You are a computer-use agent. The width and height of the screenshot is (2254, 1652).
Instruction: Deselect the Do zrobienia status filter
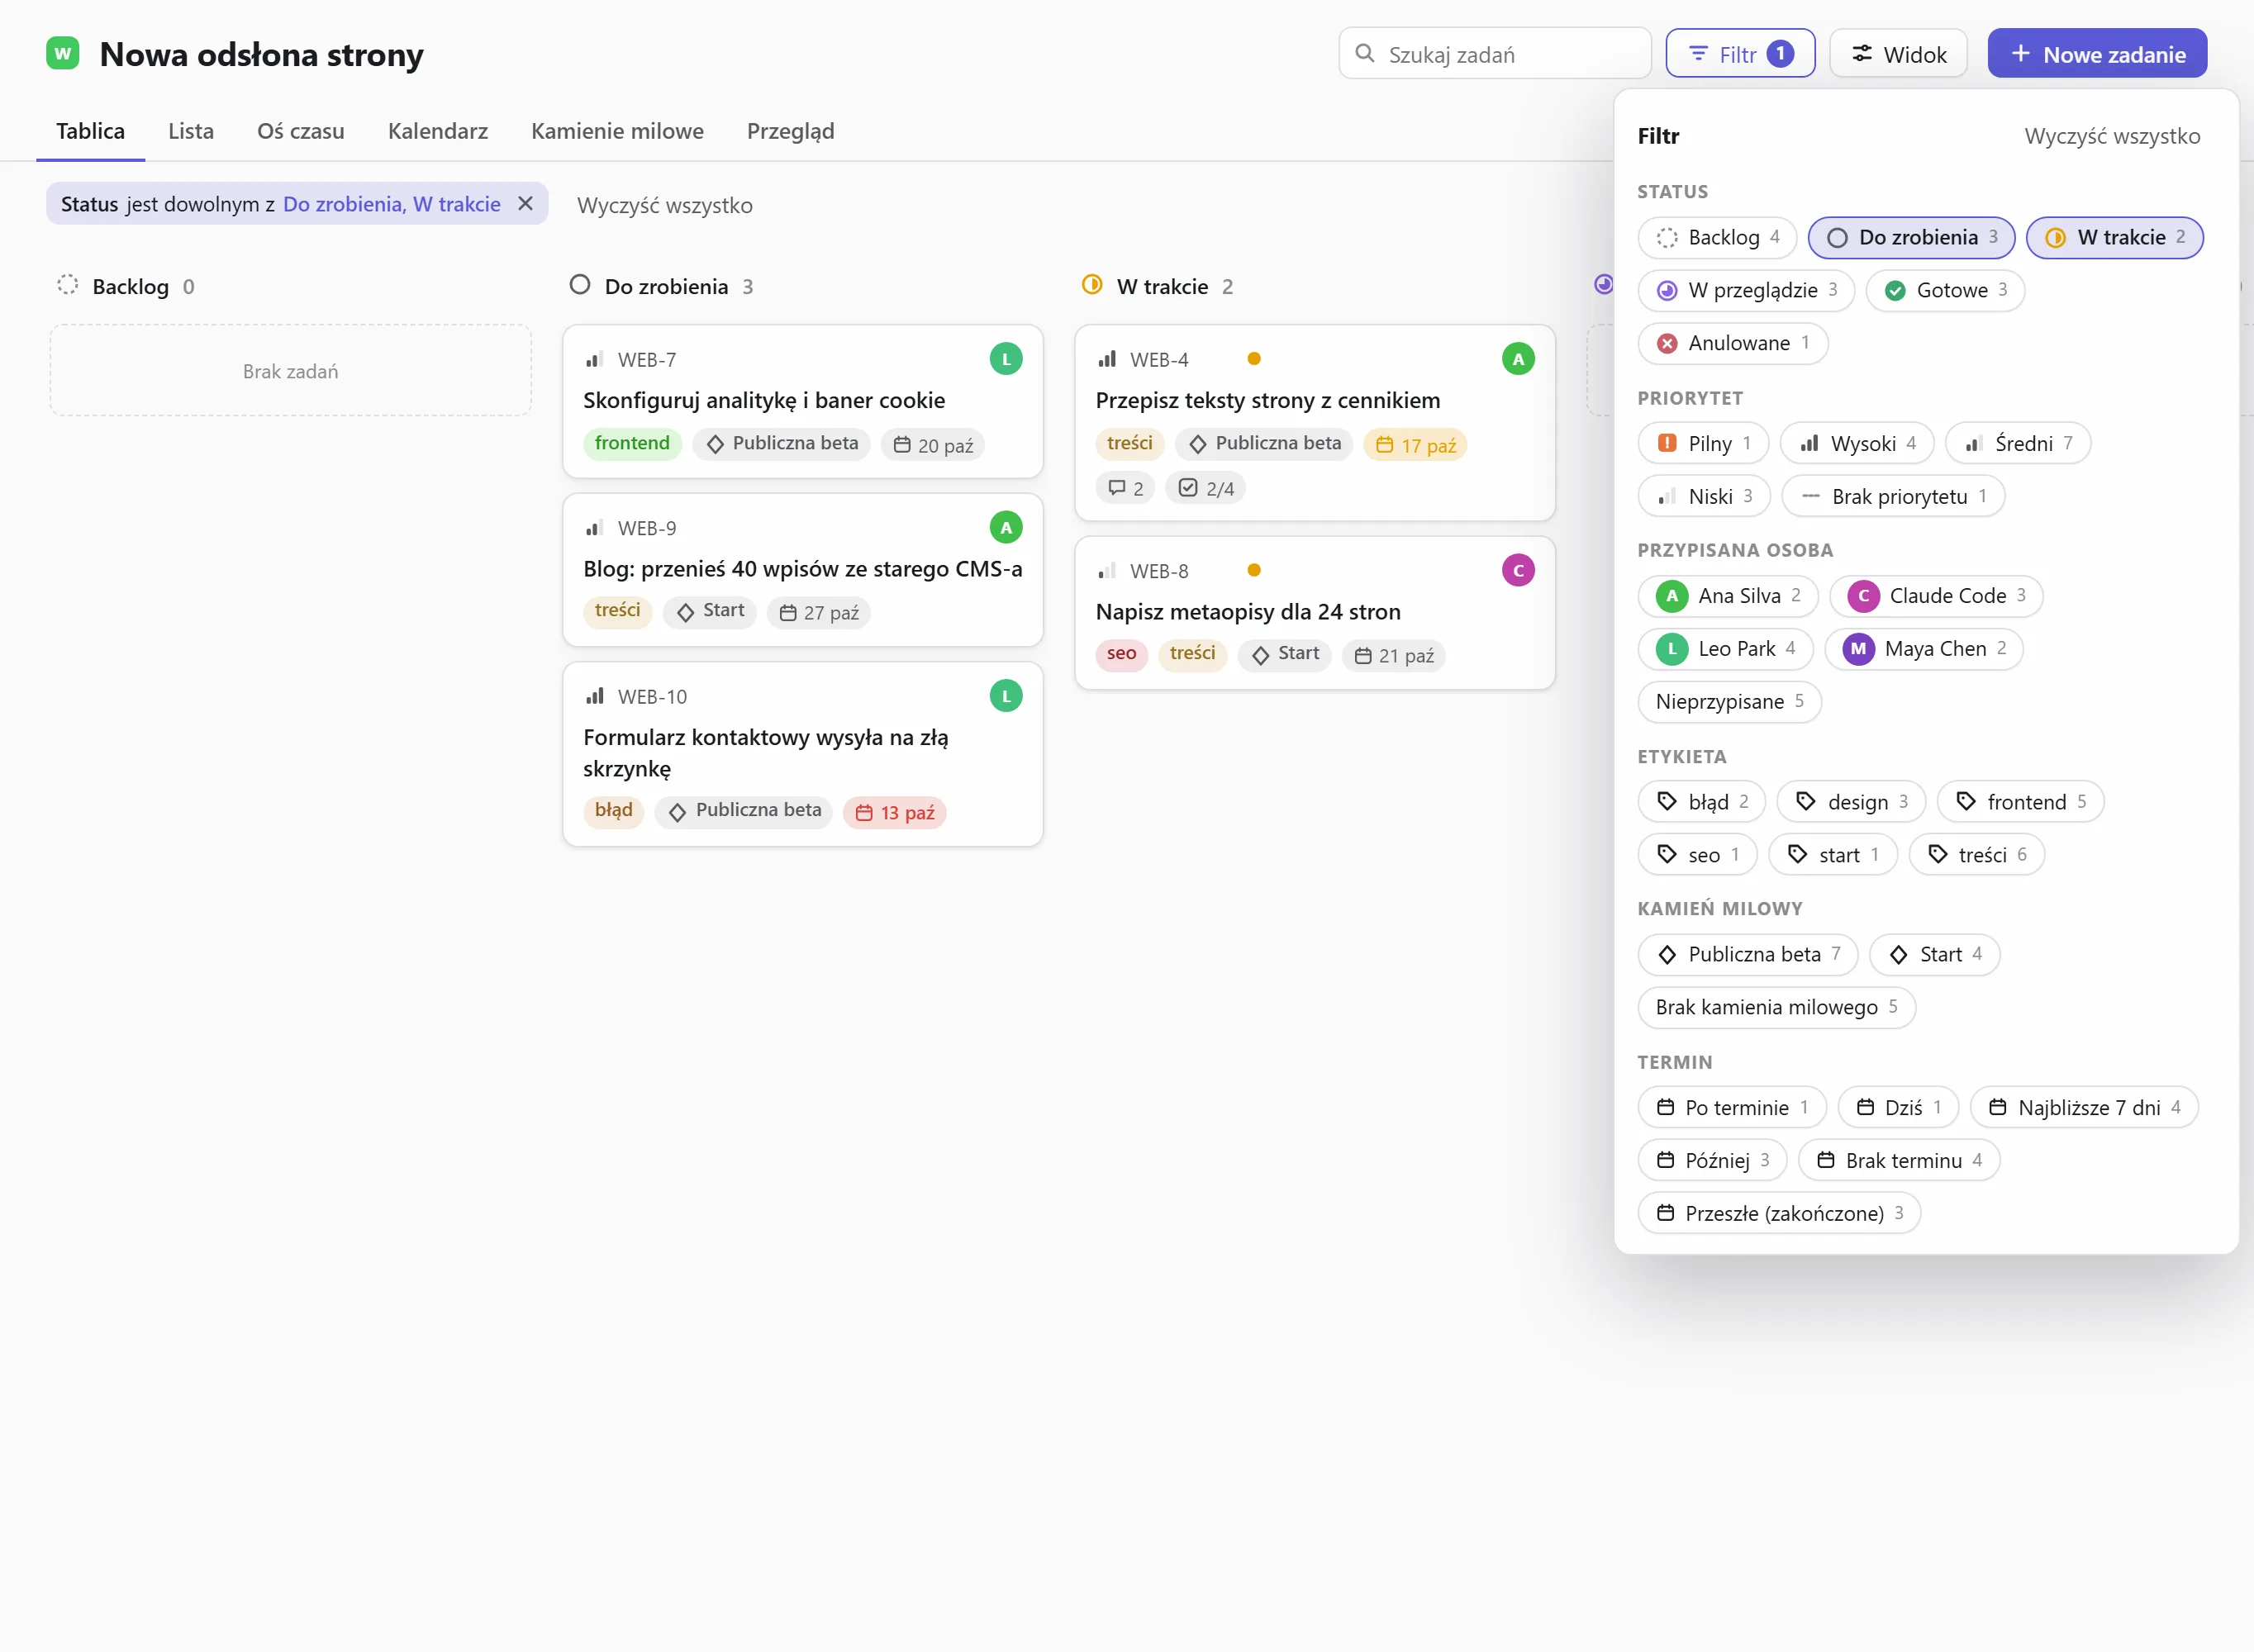1911,238
